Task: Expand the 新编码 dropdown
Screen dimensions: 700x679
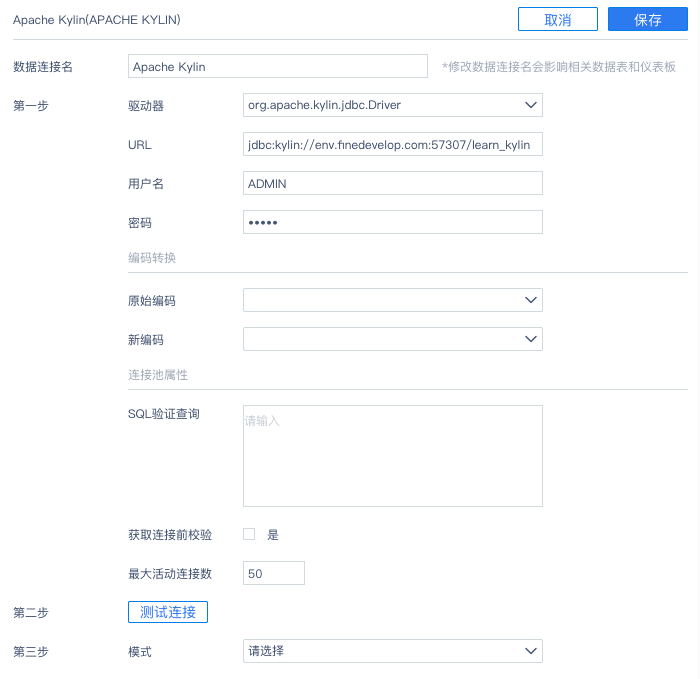Action: pos(393,339)
